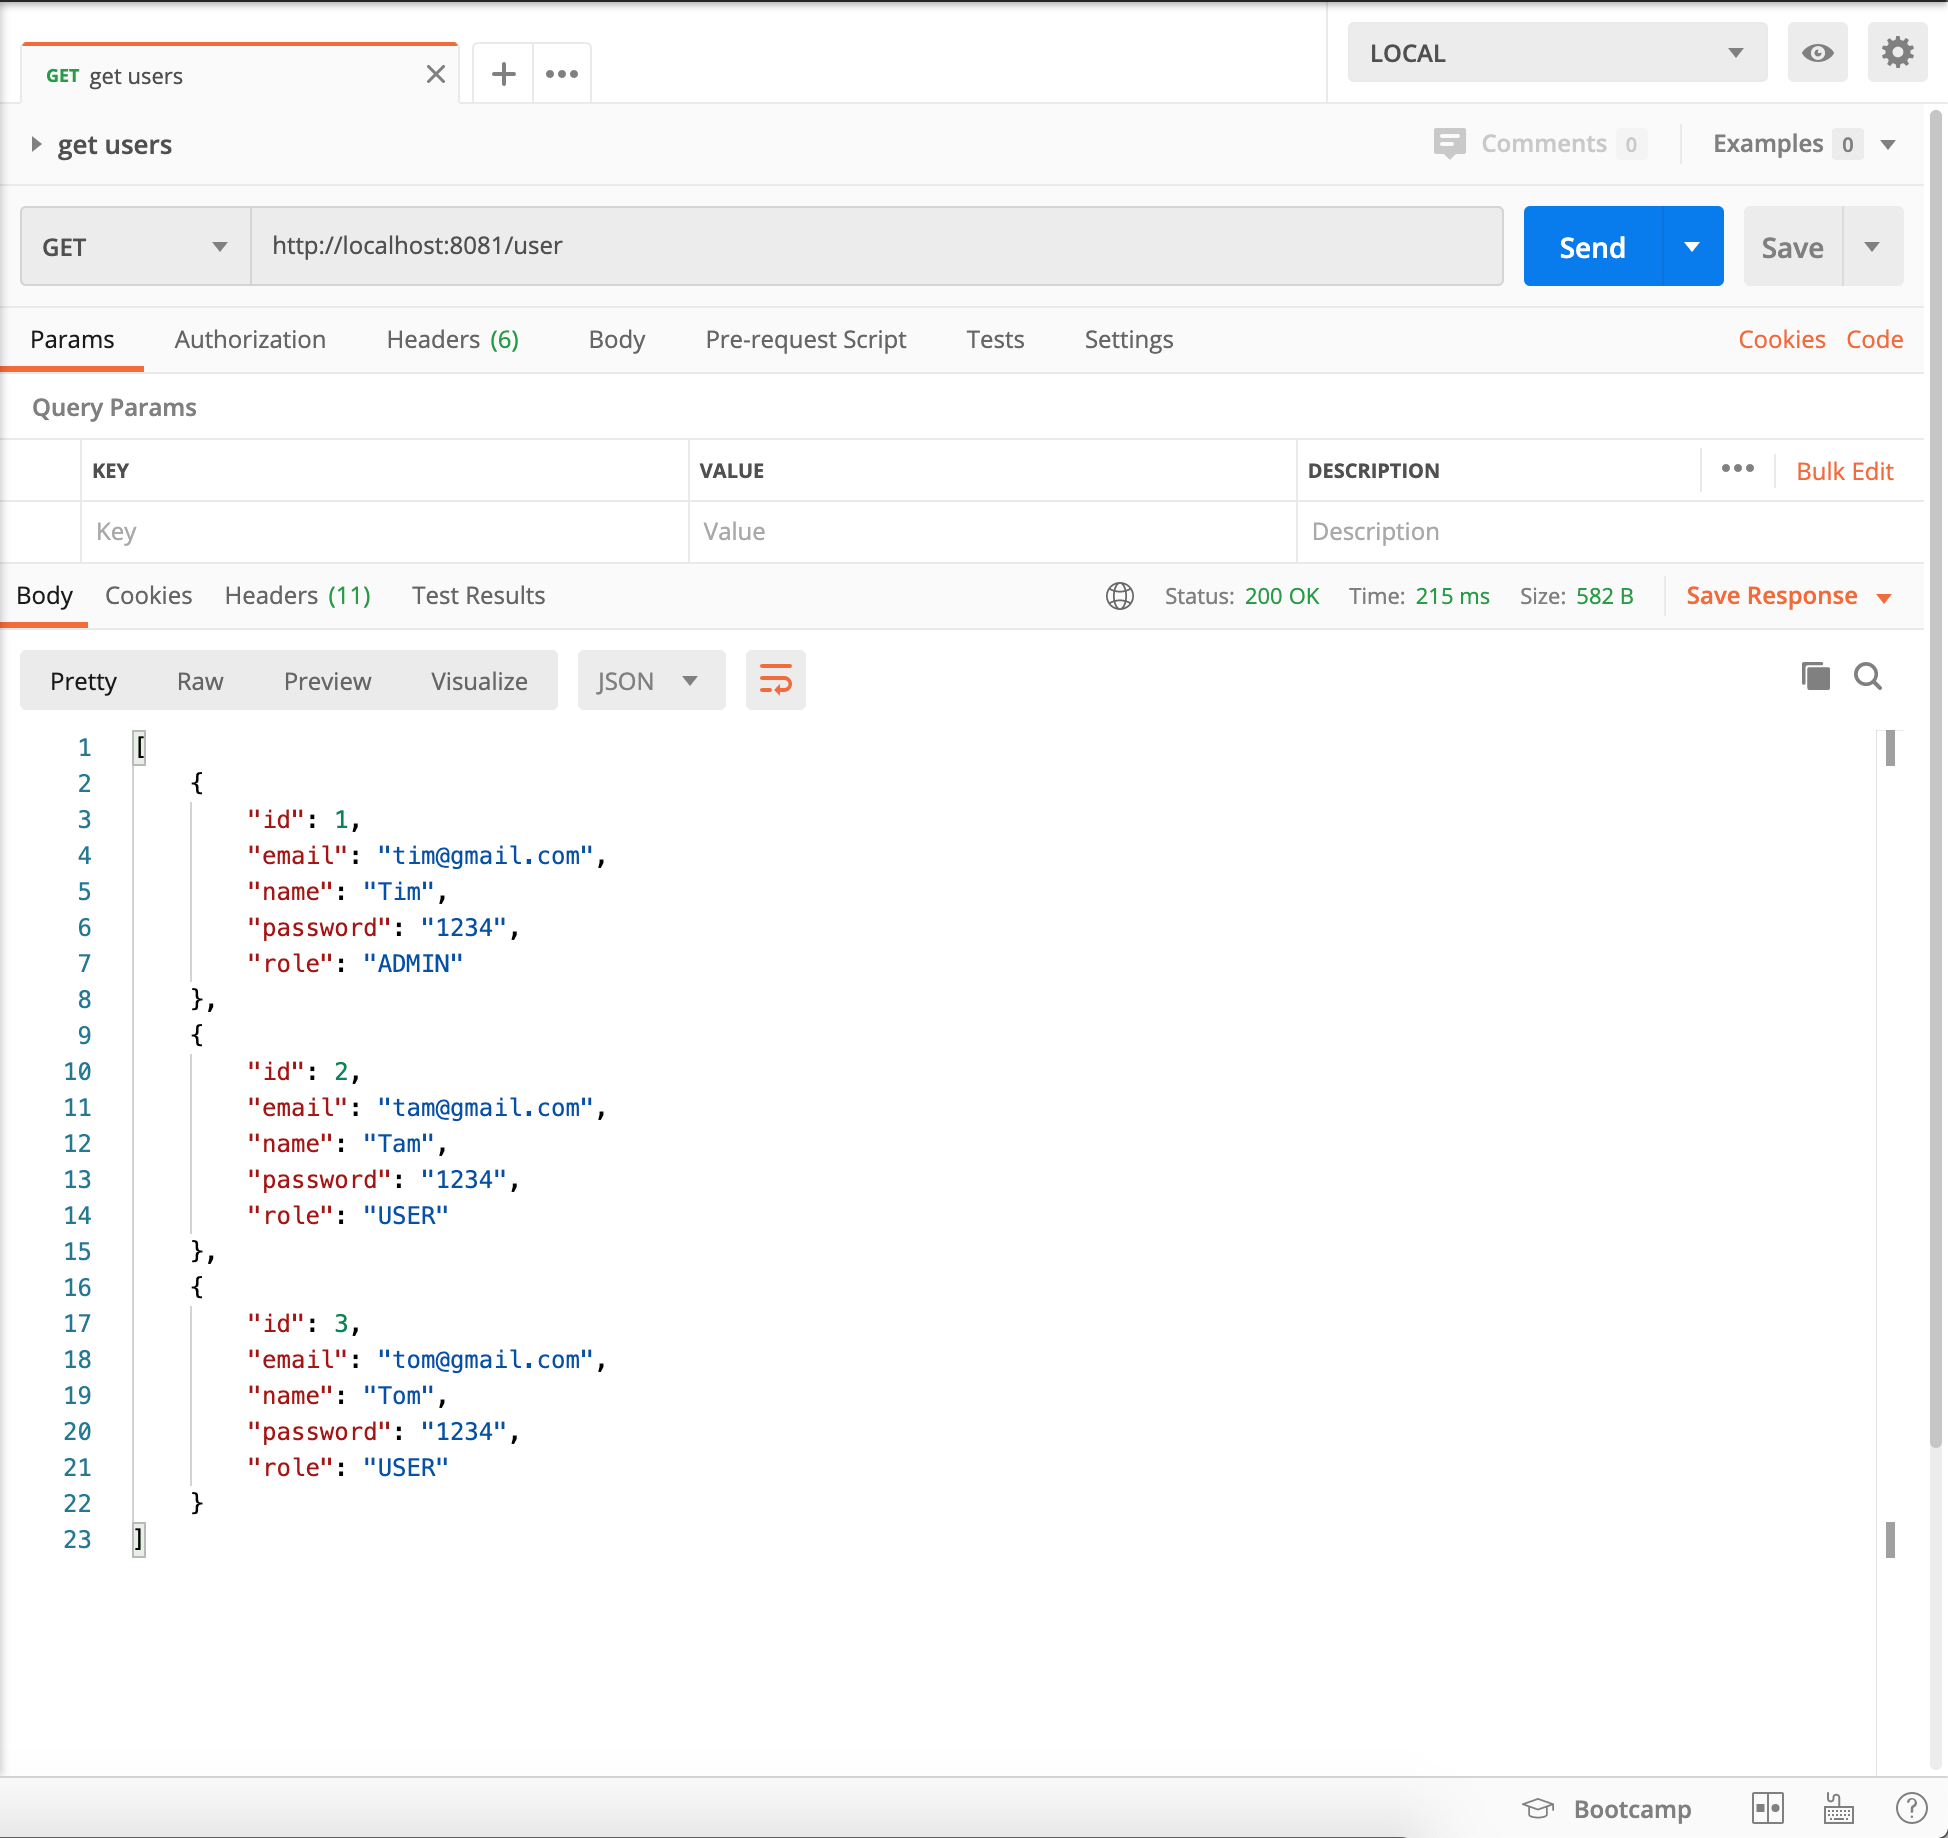Open the LOCAL environment dropdown

[1556, 52]
